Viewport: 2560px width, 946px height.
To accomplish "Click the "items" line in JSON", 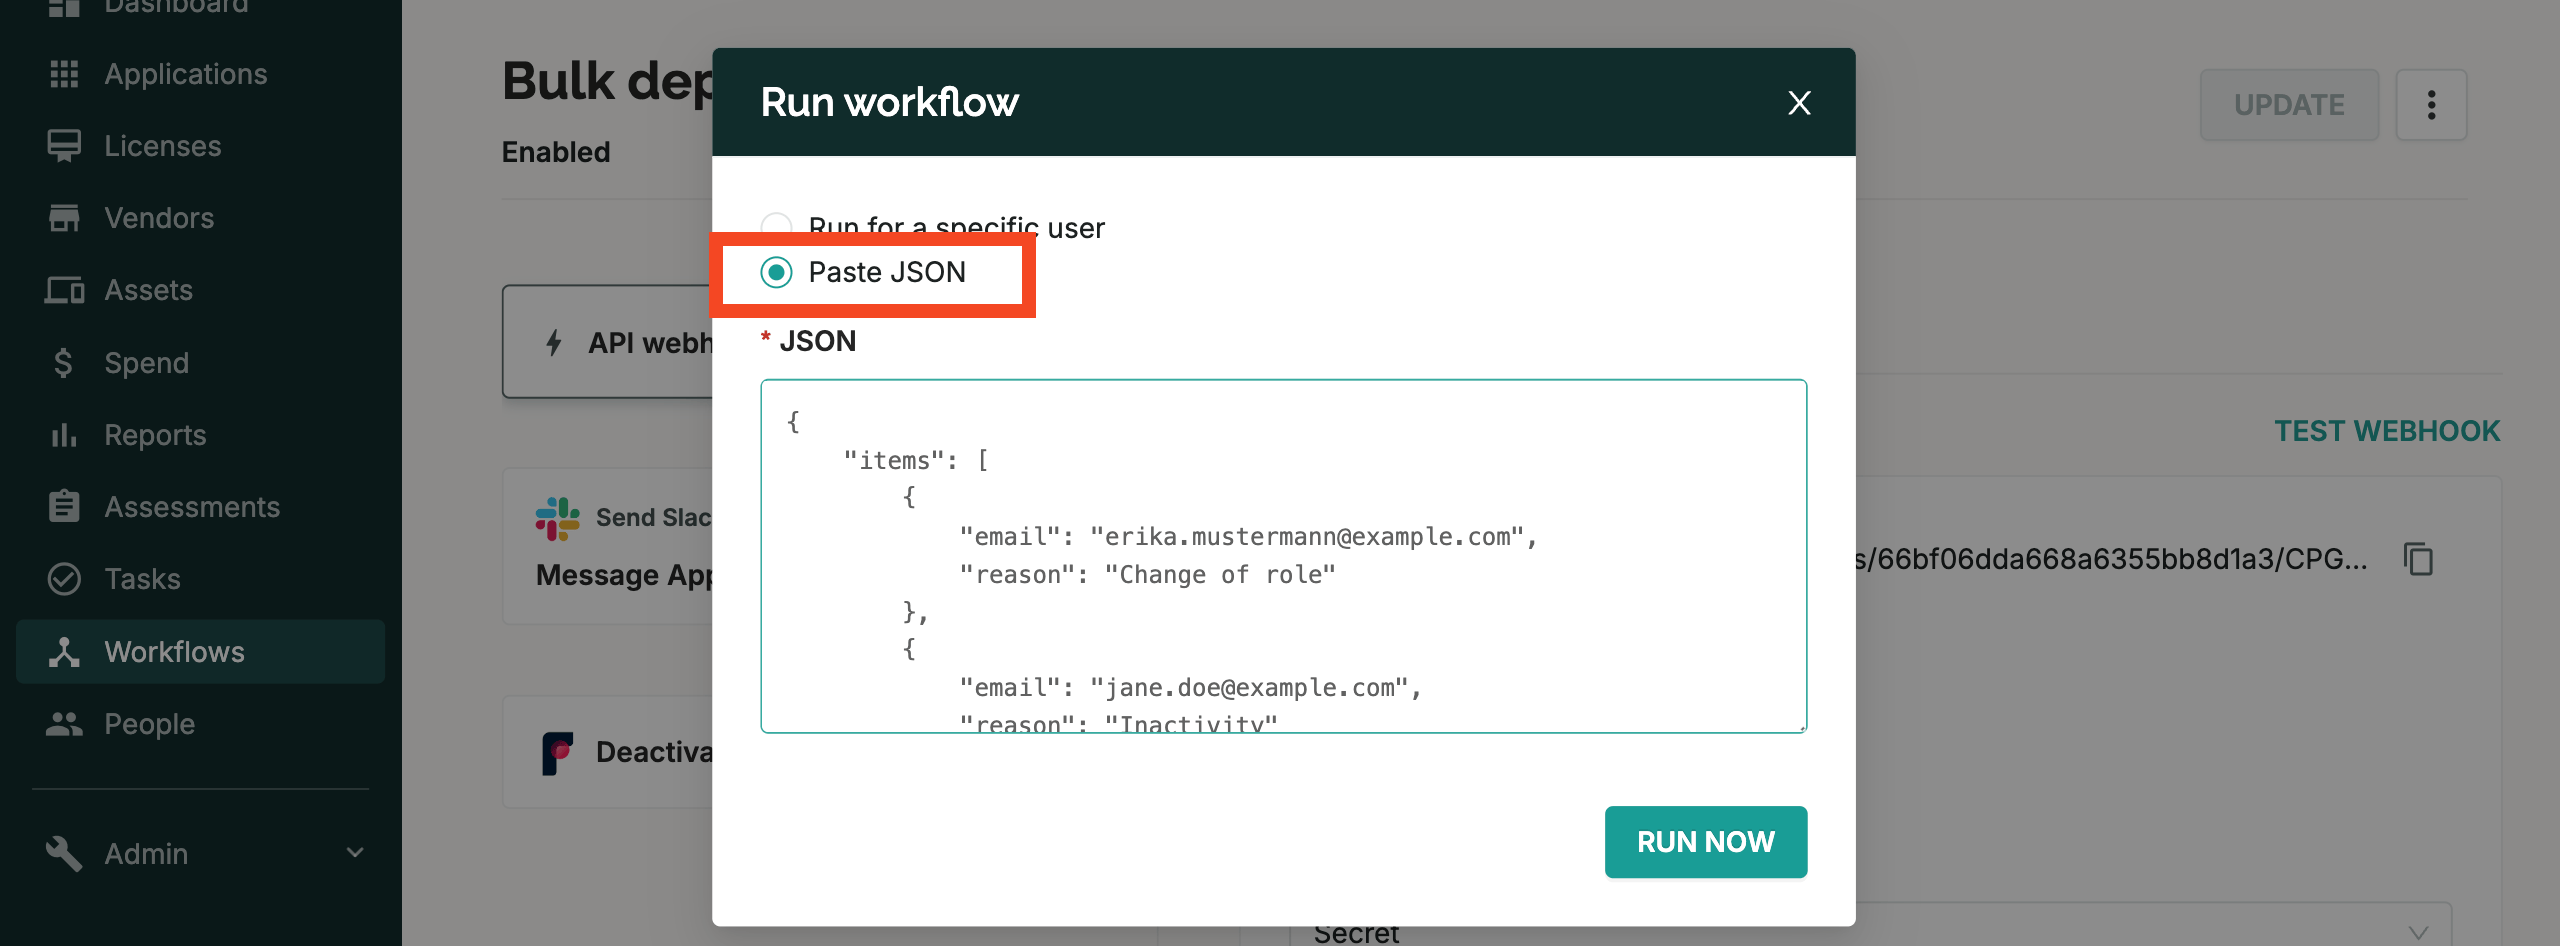I will pos(916,461).
